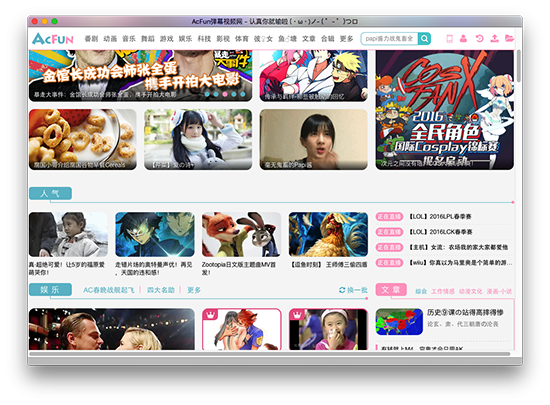Click the magnifier search button
The image size is (550, 405).
(x=424, y=39)
